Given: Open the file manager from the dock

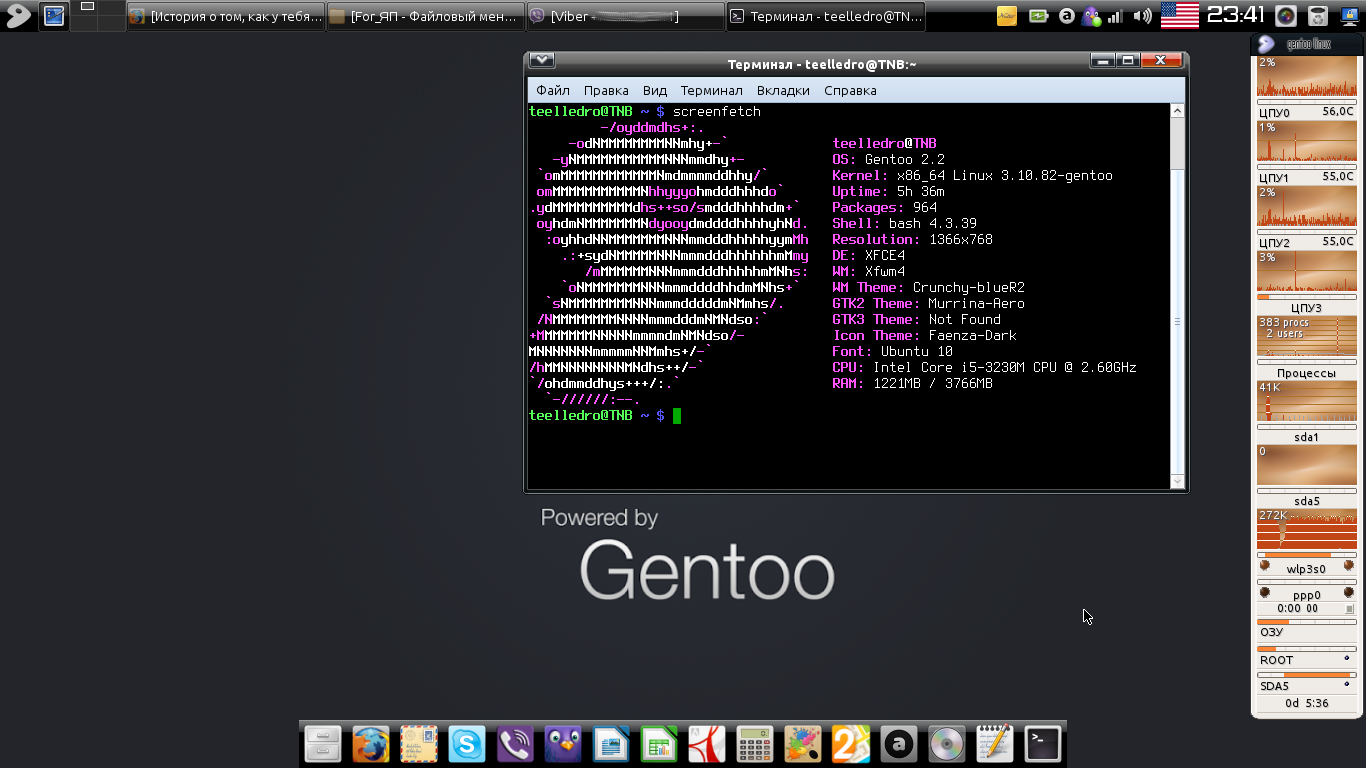Looking at the screenshot, I should [x=323, y=744].
